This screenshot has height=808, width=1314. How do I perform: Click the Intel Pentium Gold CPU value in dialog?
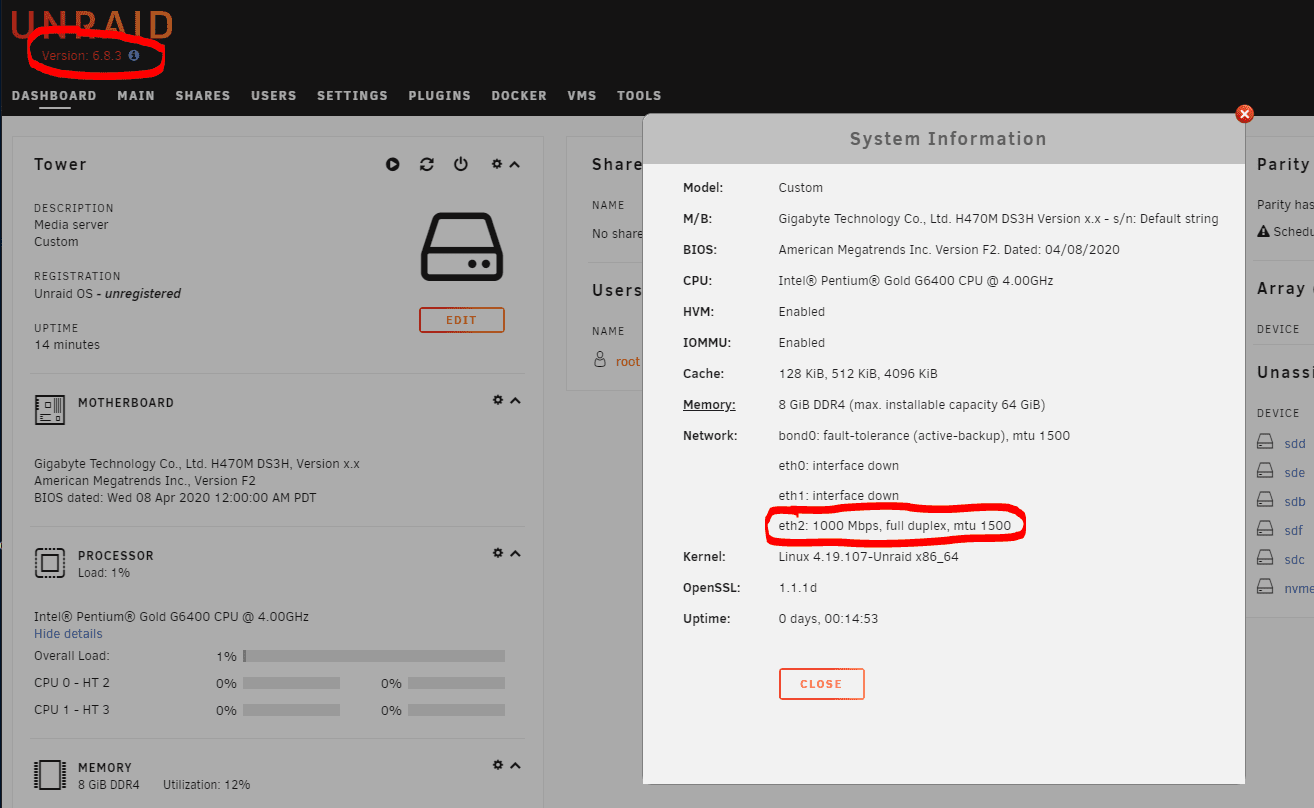coord(916,281)
